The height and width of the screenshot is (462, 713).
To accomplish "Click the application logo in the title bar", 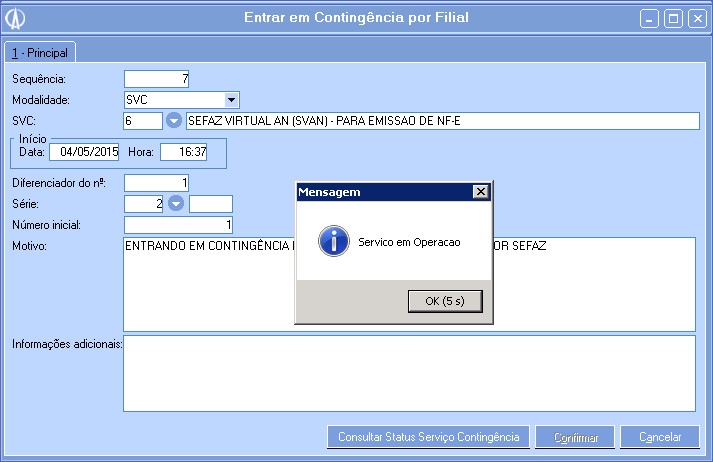I will (17, 18).
